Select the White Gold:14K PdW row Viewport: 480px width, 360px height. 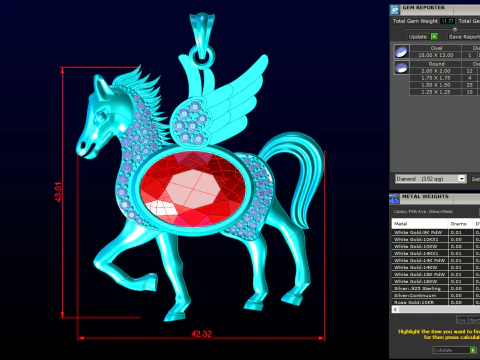[x=436, y=260]
